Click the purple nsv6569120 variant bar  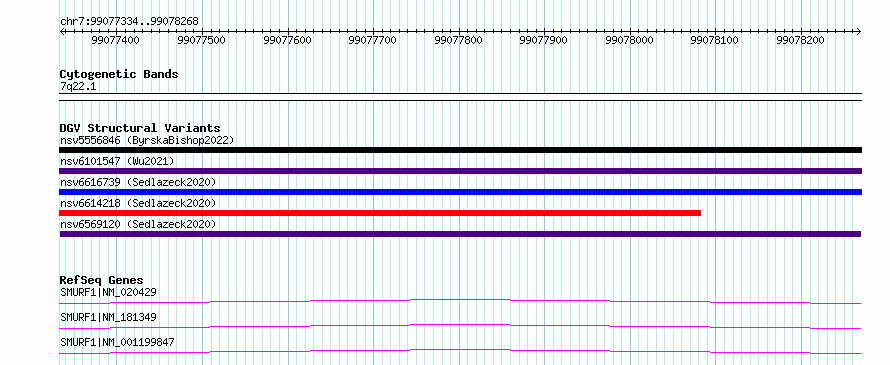(x=460, y=234)
